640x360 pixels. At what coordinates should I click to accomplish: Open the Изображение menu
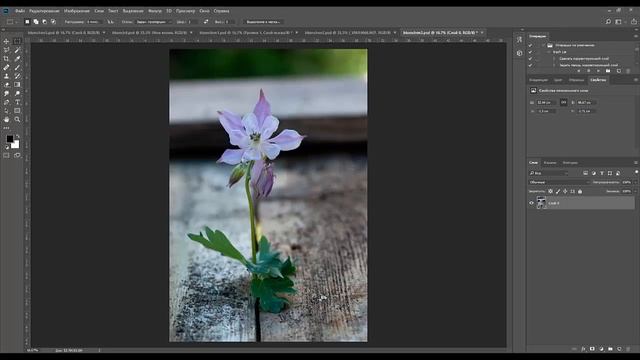click(77, 11)
